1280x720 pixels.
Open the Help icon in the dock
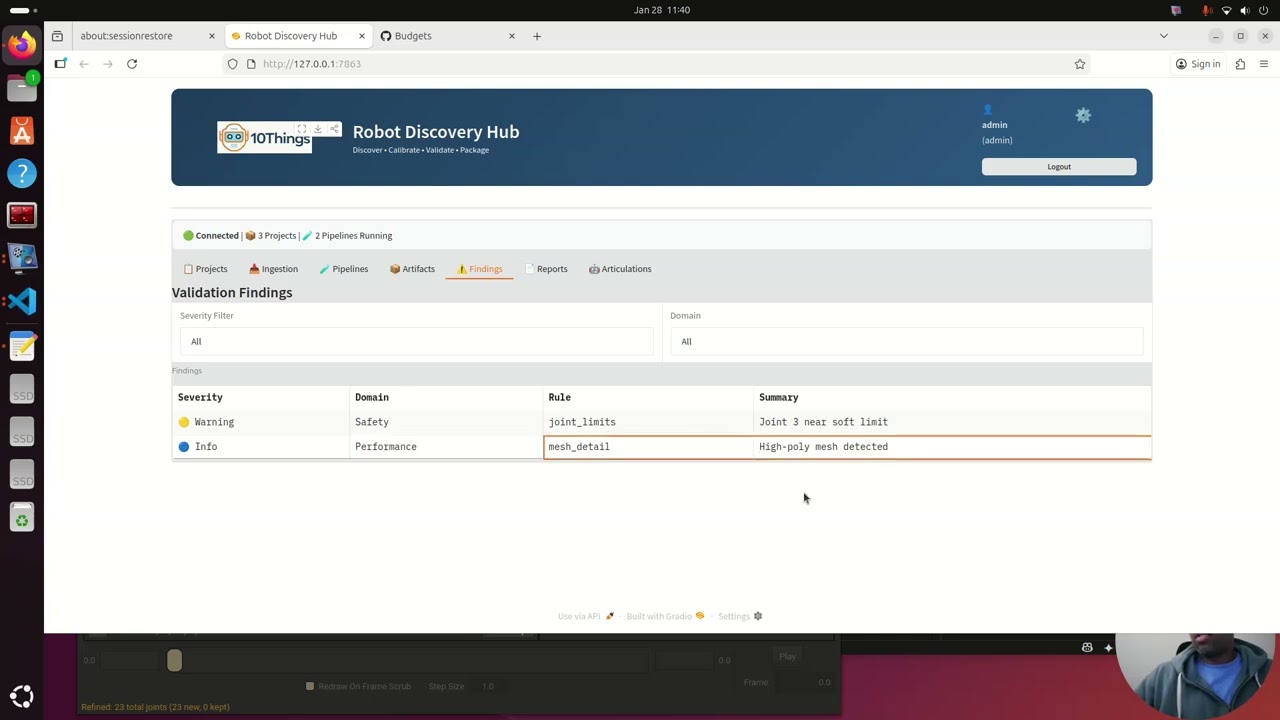pos(22,173)
